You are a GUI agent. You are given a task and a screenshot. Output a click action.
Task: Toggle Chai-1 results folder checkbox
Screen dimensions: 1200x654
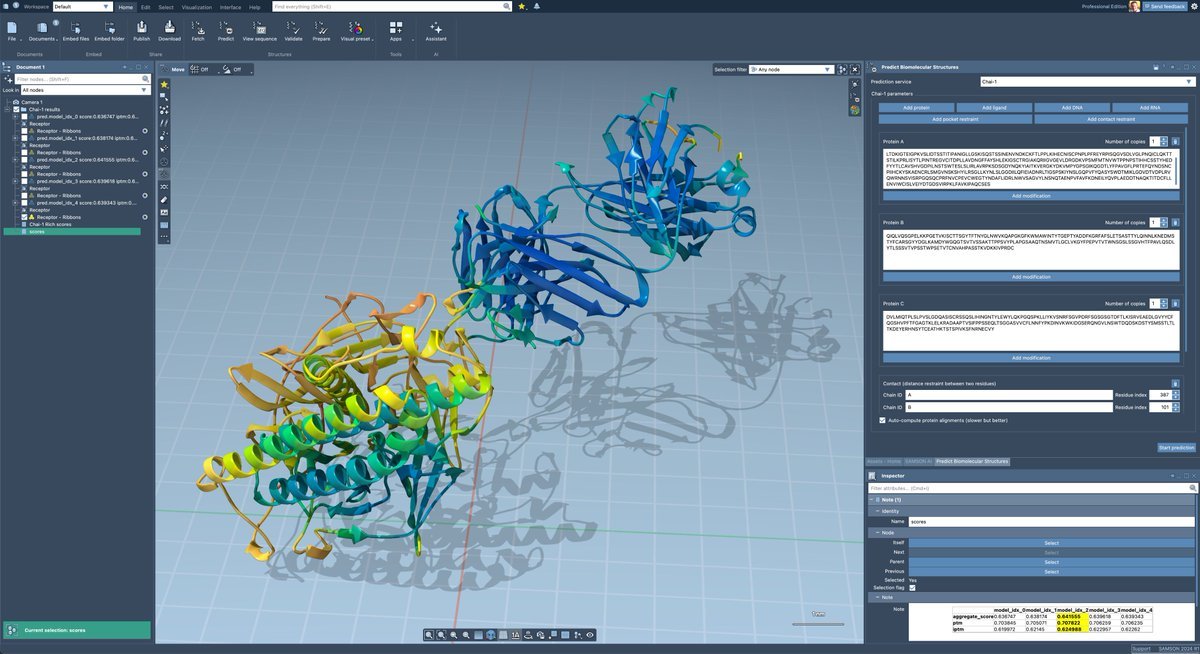coord(15,109)
